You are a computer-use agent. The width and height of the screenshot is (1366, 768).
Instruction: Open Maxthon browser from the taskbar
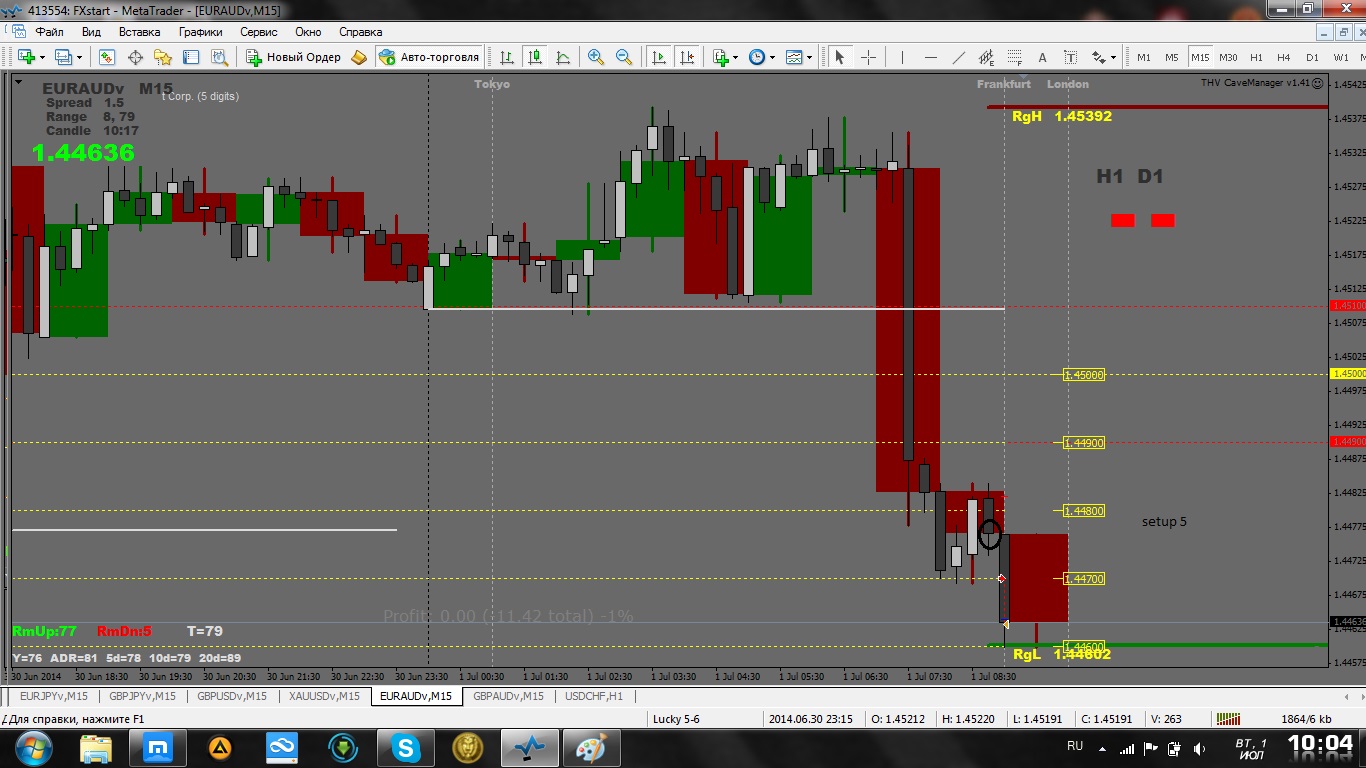click(158, 747)
